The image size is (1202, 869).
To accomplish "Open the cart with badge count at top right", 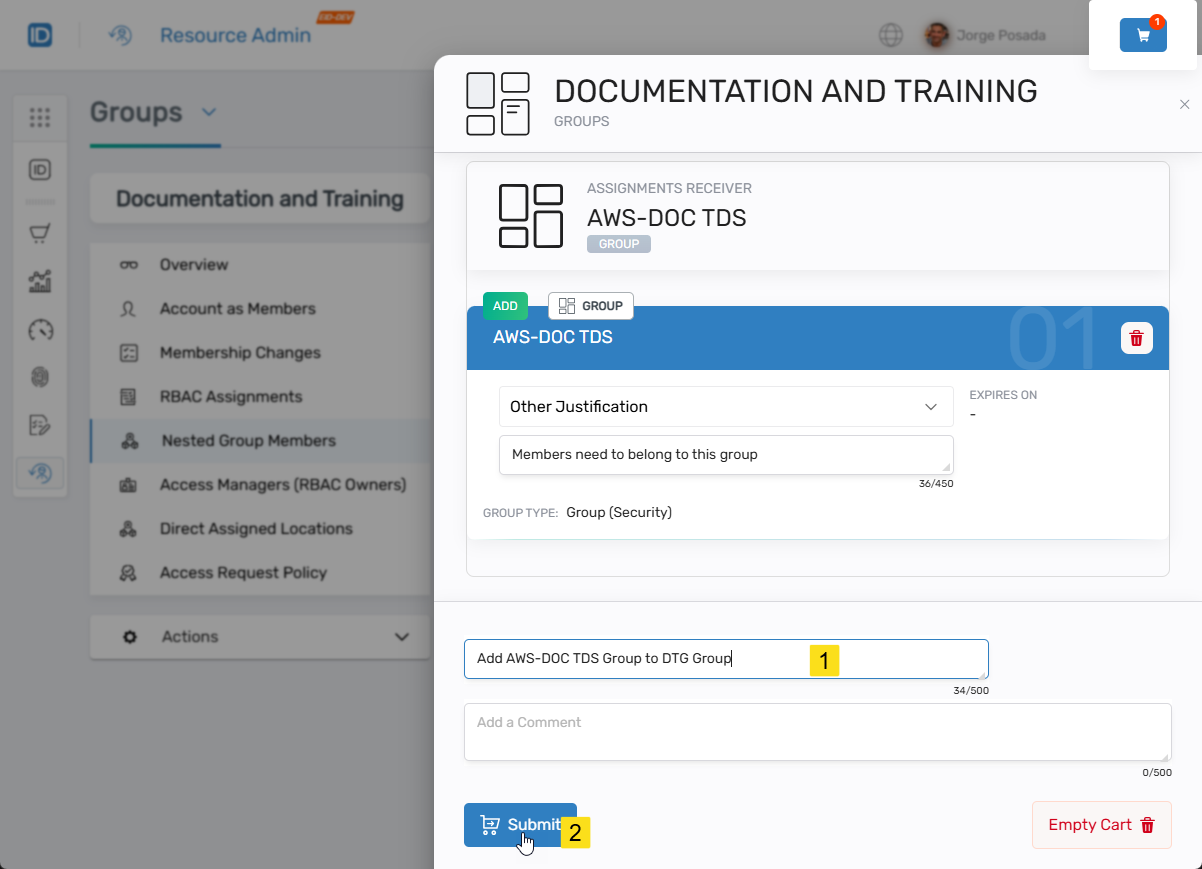I will [1143, 33].
